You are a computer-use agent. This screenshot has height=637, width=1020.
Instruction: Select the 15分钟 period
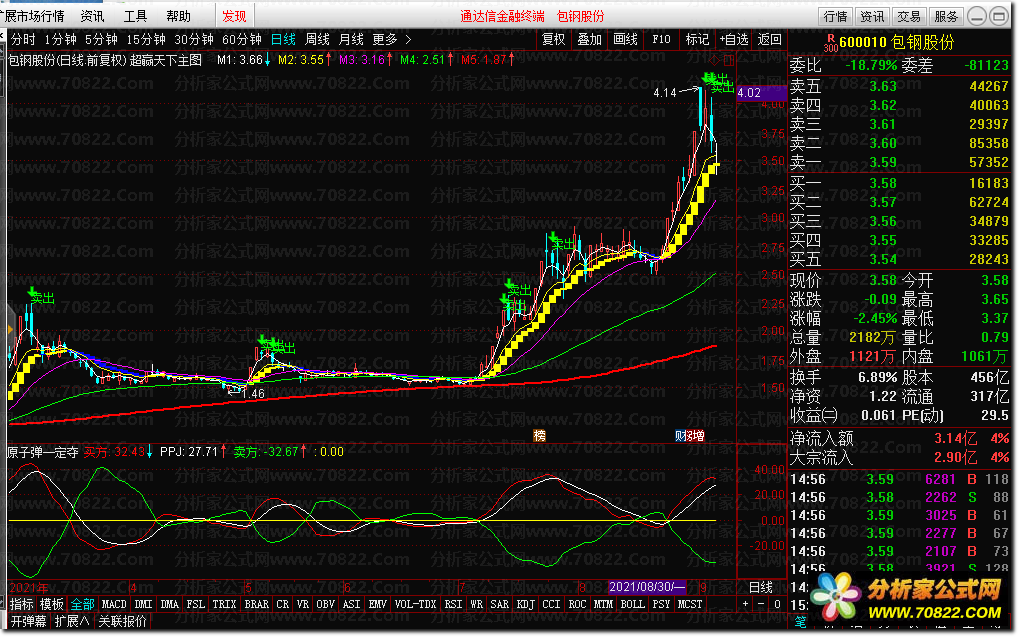[x=146, y=40]
